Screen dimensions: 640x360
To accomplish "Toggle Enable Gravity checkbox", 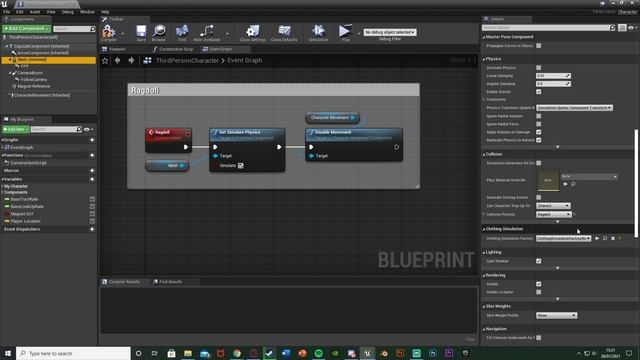I will tap(539, 92).
